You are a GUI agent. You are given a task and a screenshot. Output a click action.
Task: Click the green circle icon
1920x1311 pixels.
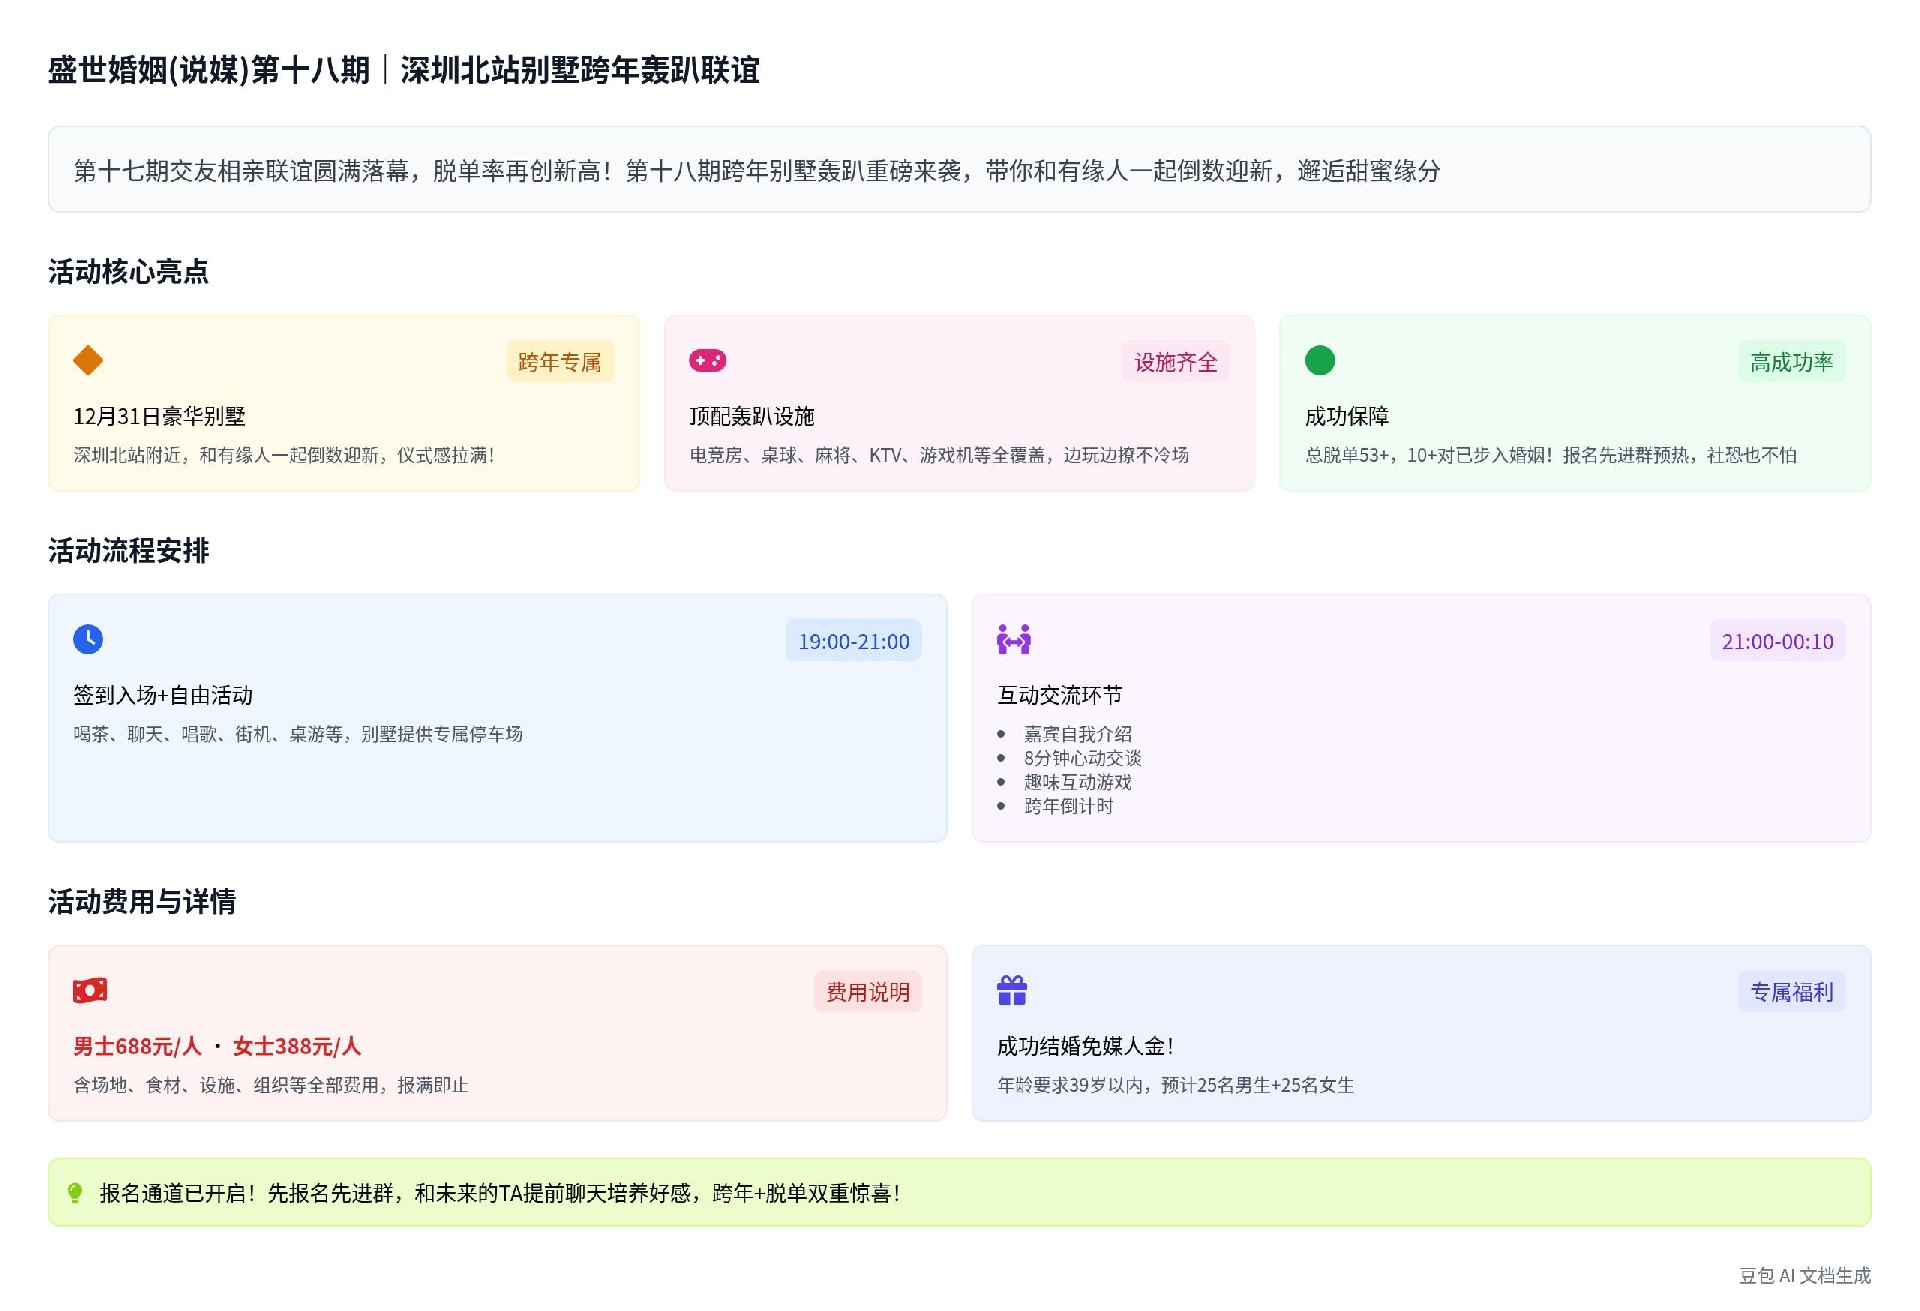click(x=1319, y=360)
